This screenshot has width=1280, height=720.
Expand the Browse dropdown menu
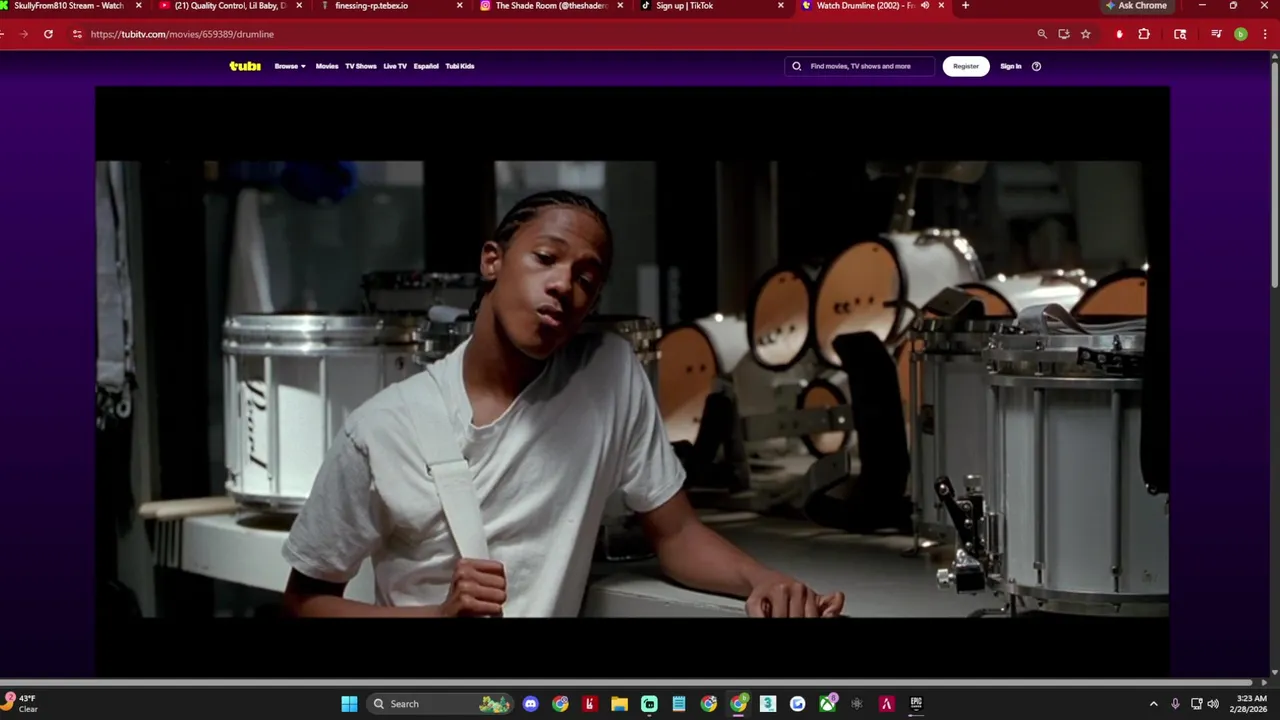point(290,66)
